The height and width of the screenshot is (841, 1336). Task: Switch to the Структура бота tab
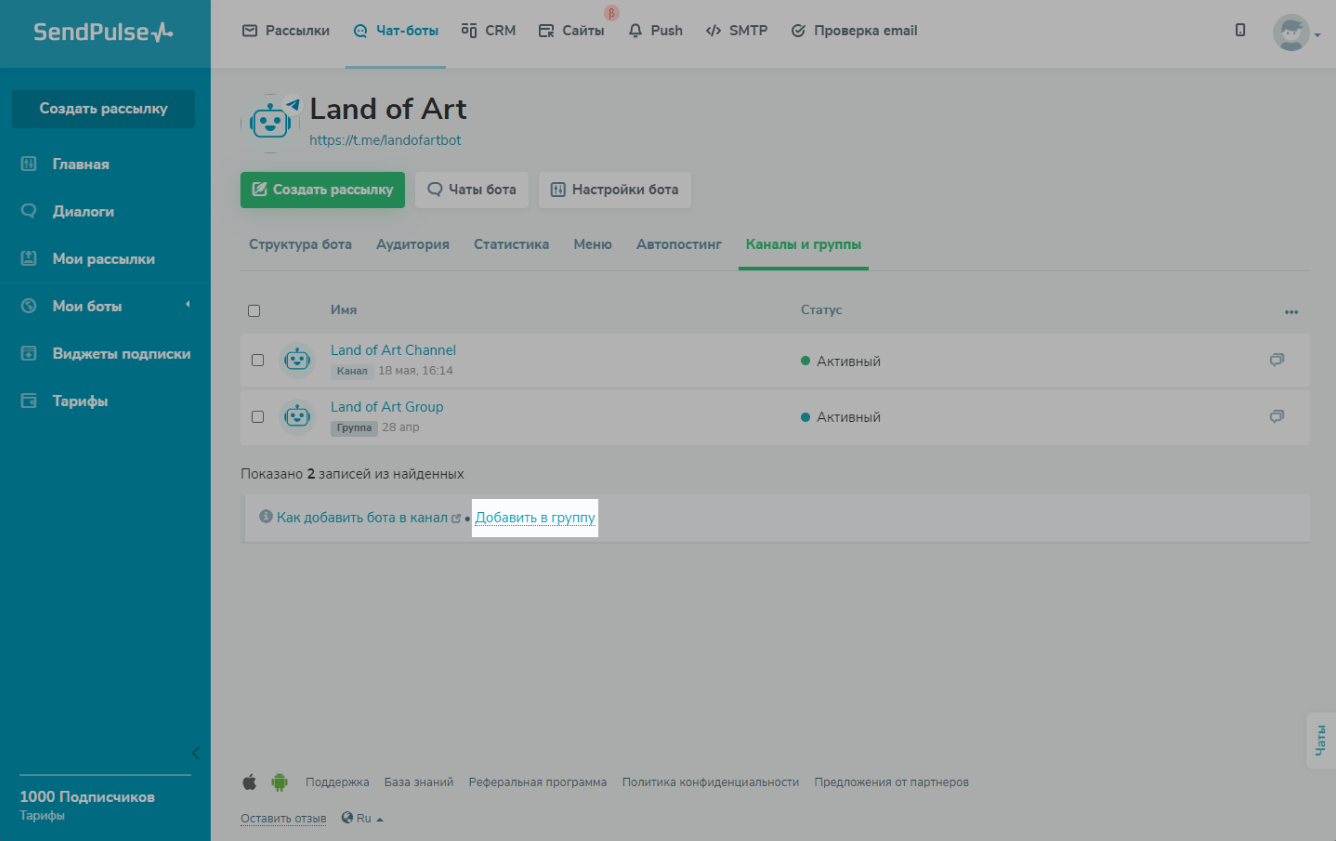click(x=300, y=244)
